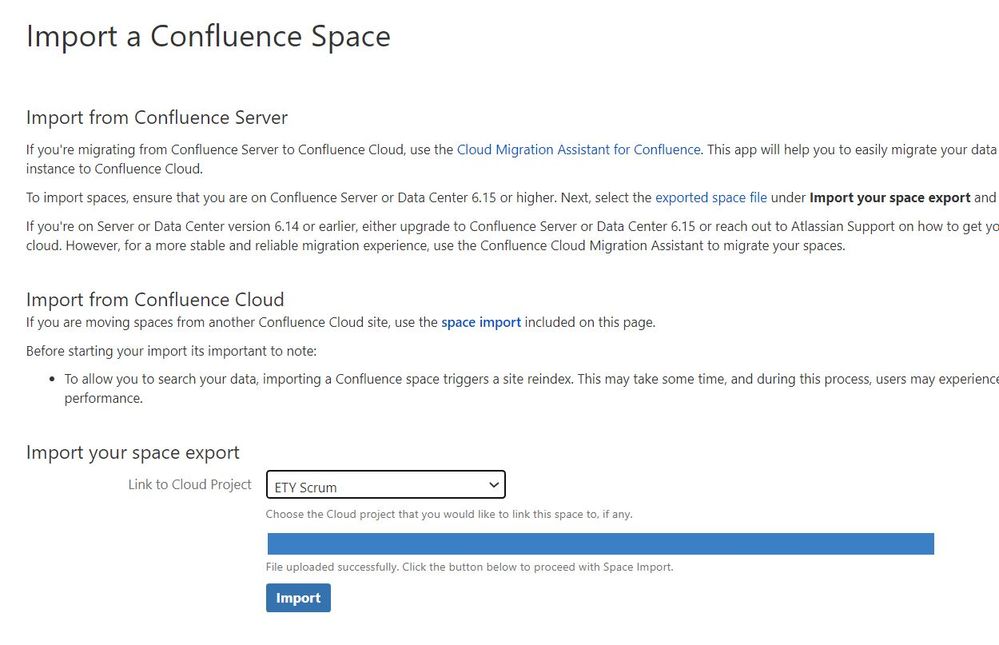Click the Import your space export heading
The width and height of the screenshot is (999, 645).
pyautogui.click(x=133, y=453)
